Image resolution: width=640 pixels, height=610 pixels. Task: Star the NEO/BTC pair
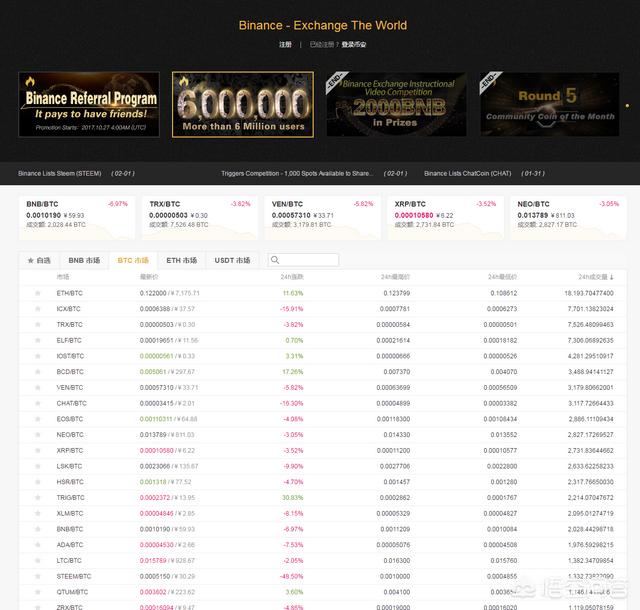[x=38, y=434]
